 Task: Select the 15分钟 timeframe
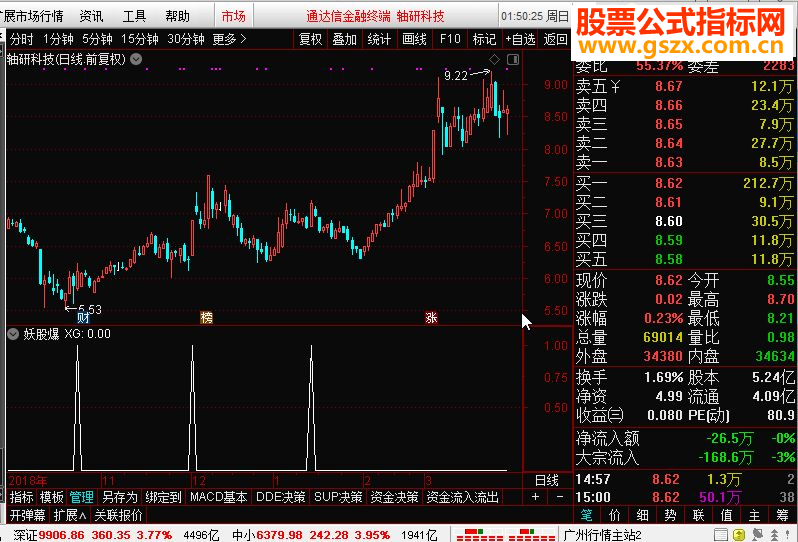(x=139, y=39)
